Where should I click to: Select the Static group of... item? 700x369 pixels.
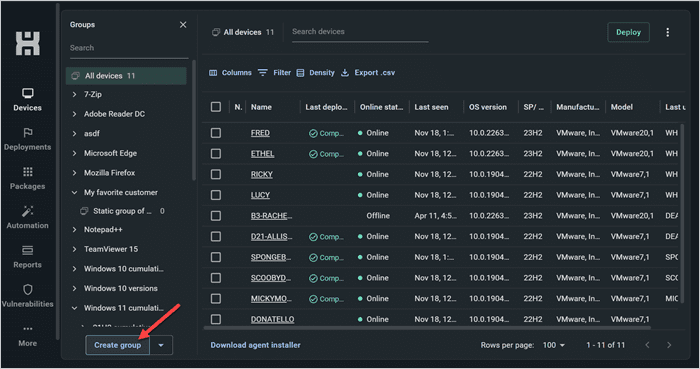pos(122,211)
